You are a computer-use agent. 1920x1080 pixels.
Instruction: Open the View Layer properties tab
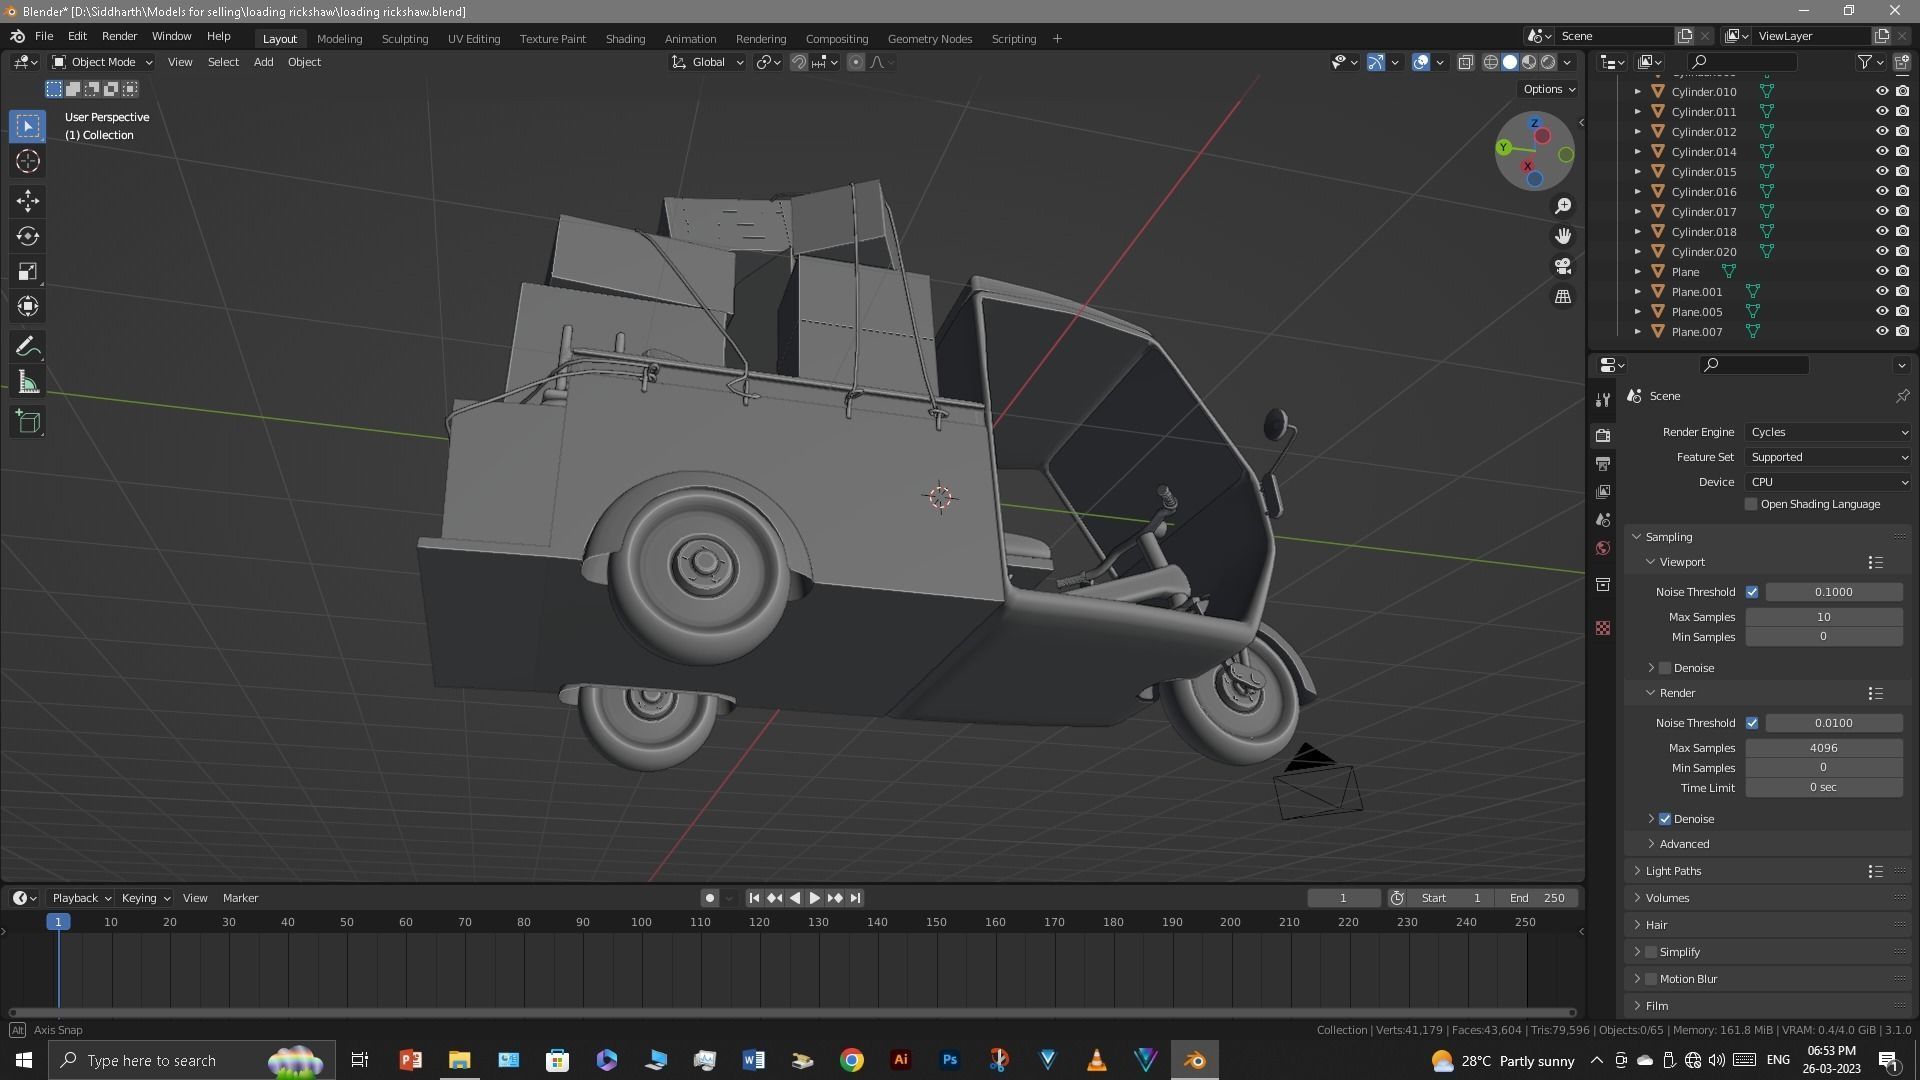[1603, 492]
